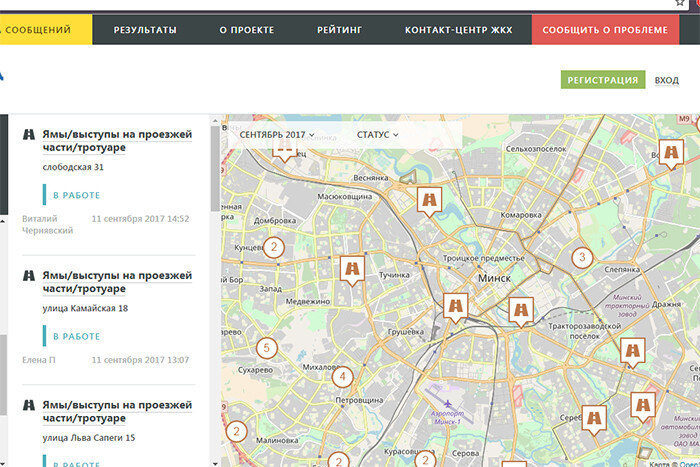The image size is (700, 467).
Task: Open cluster marker 2 near Кунцевщина
Action: [x=274, y=247]
